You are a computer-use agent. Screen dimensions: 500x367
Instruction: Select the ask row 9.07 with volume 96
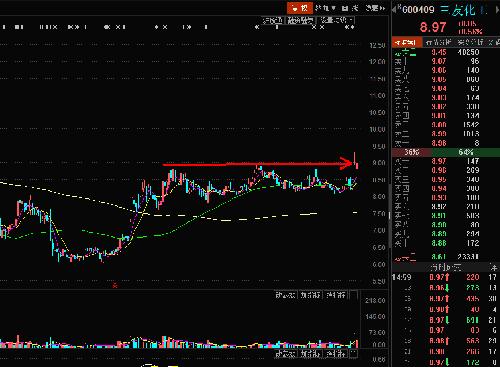[446, 61]
